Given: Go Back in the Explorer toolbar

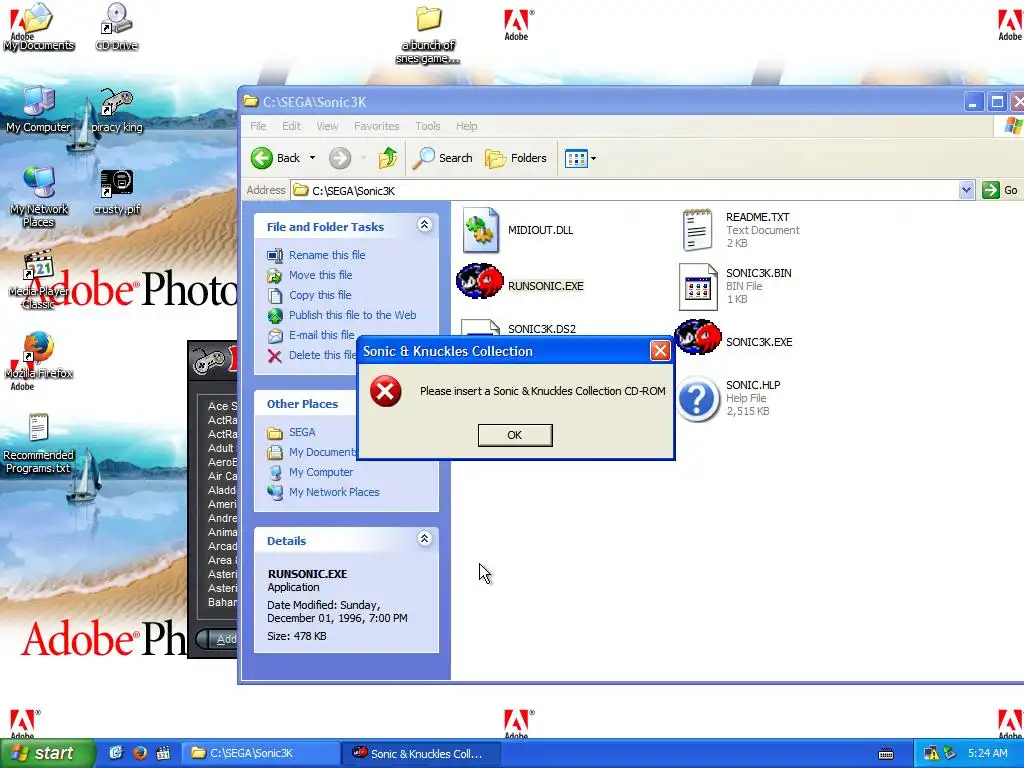Looking at the screenshot, I should click(276, 158).
